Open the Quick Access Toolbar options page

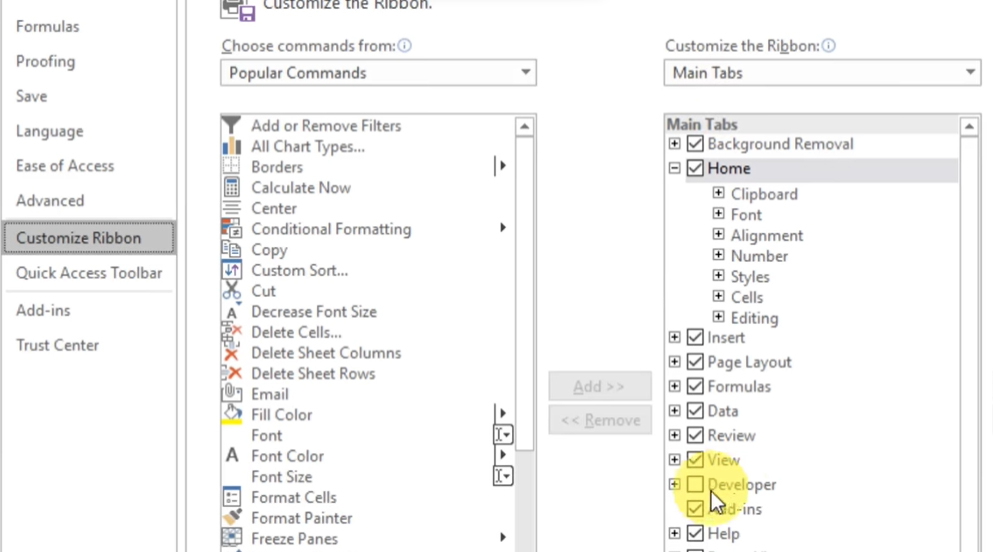tap(89, 273)
